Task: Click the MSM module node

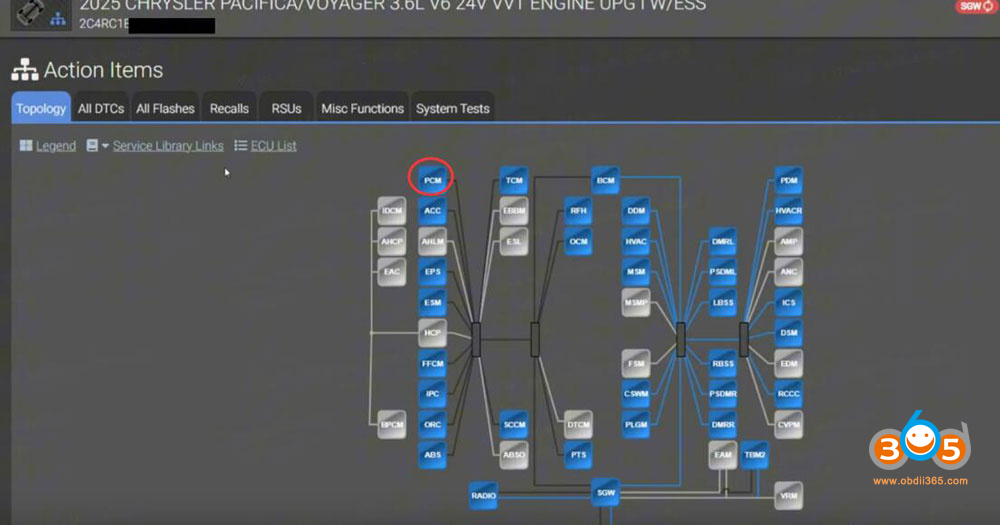Action: tap(636, 272)
